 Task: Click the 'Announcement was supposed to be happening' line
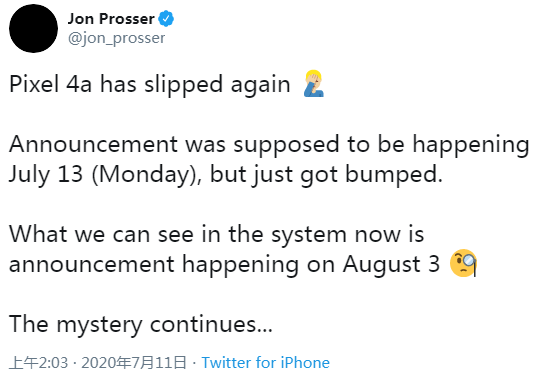pos(269,144)
